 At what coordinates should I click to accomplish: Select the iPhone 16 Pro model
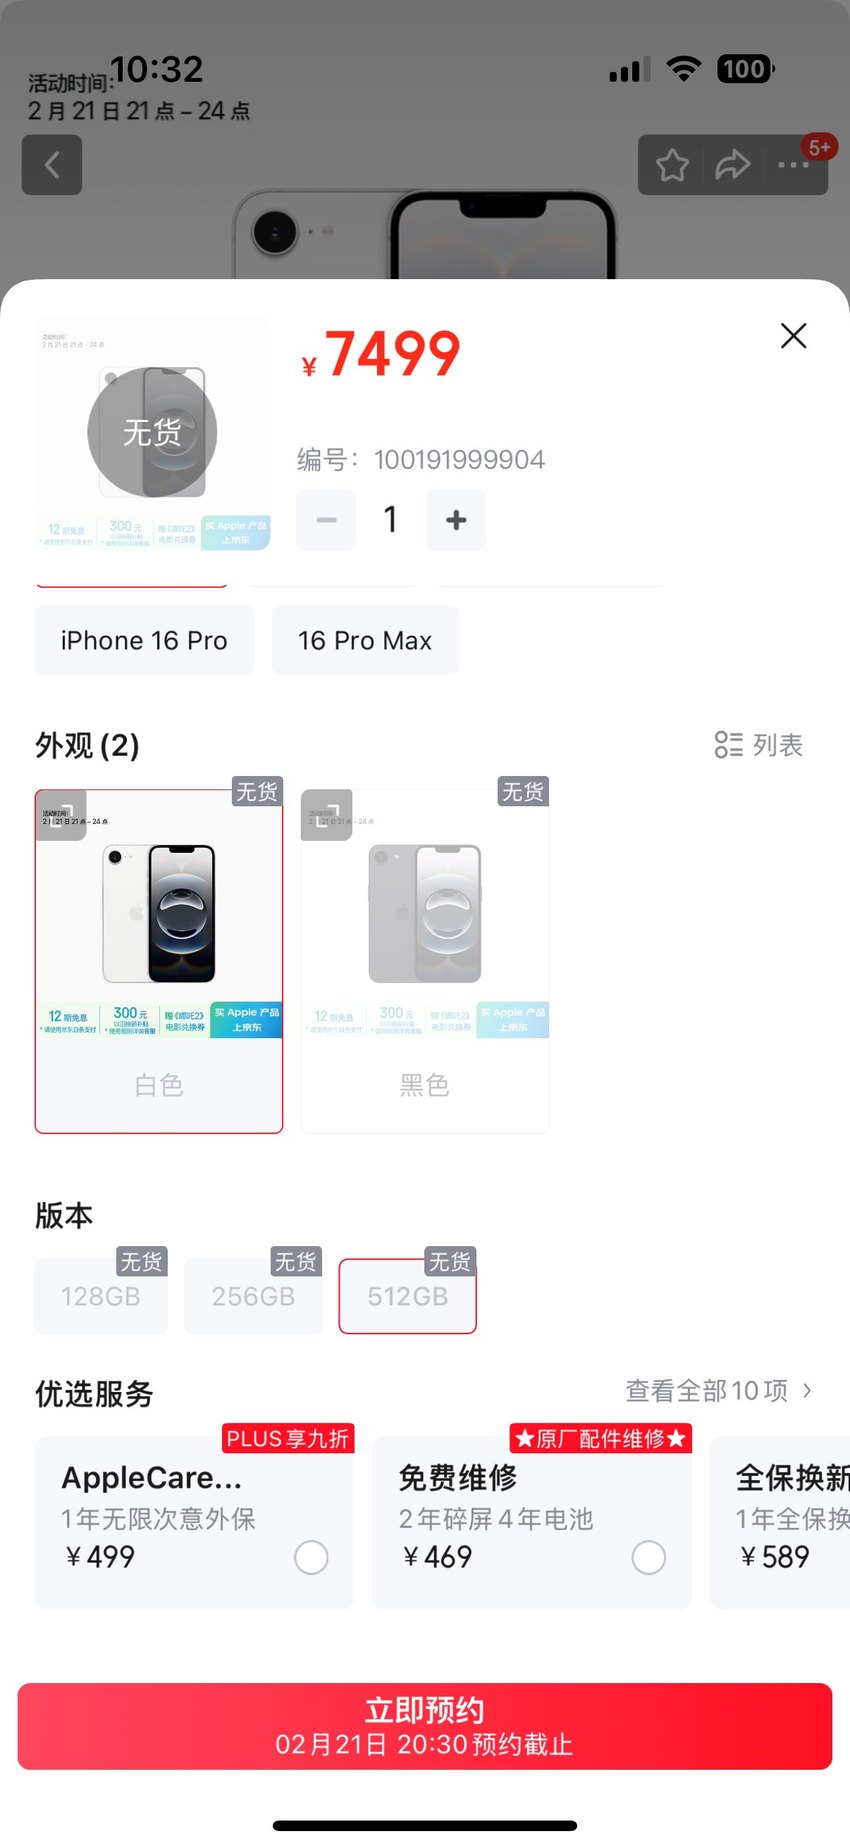click(x=144, y=640)
